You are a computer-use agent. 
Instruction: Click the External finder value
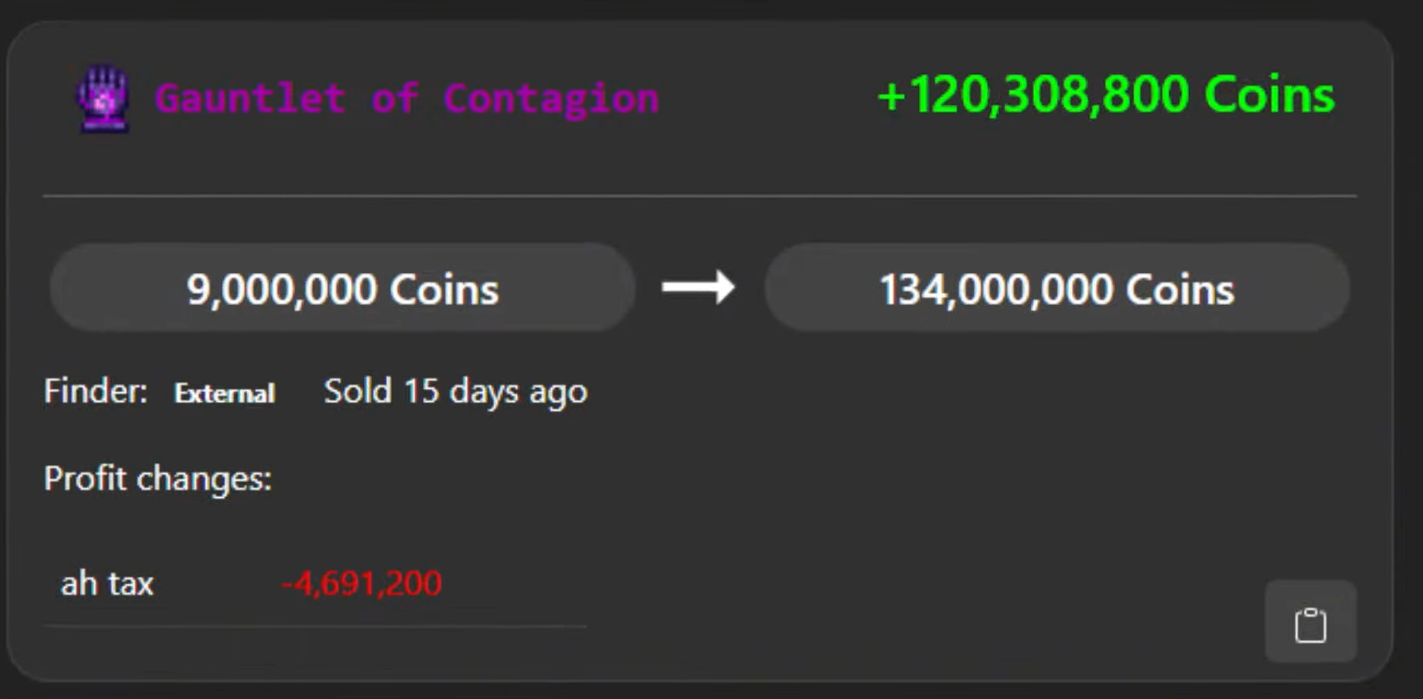coord(224,393)
